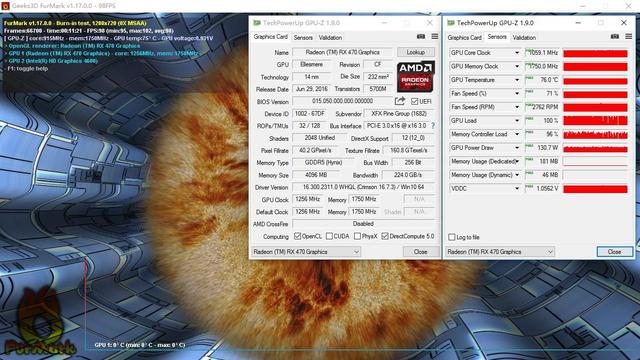Open the GPU Temperature sensor dropdown arrow
This screenshot has height=360, width=640.
point(517,80)
